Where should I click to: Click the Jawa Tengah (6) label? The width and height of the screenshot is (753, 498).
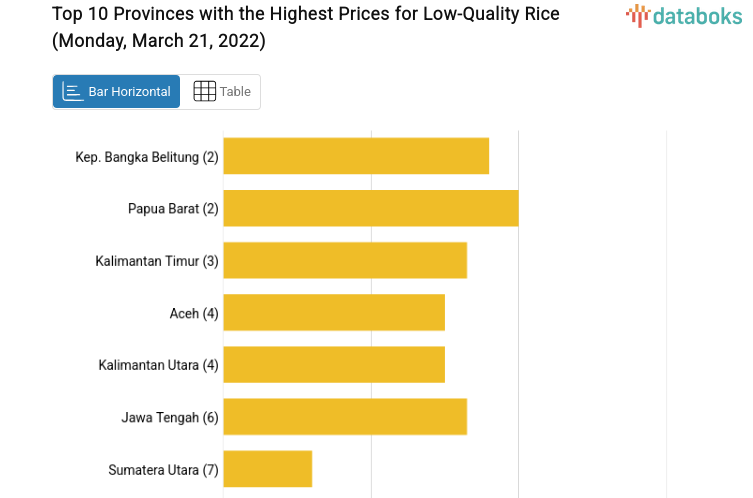point(170,417)
